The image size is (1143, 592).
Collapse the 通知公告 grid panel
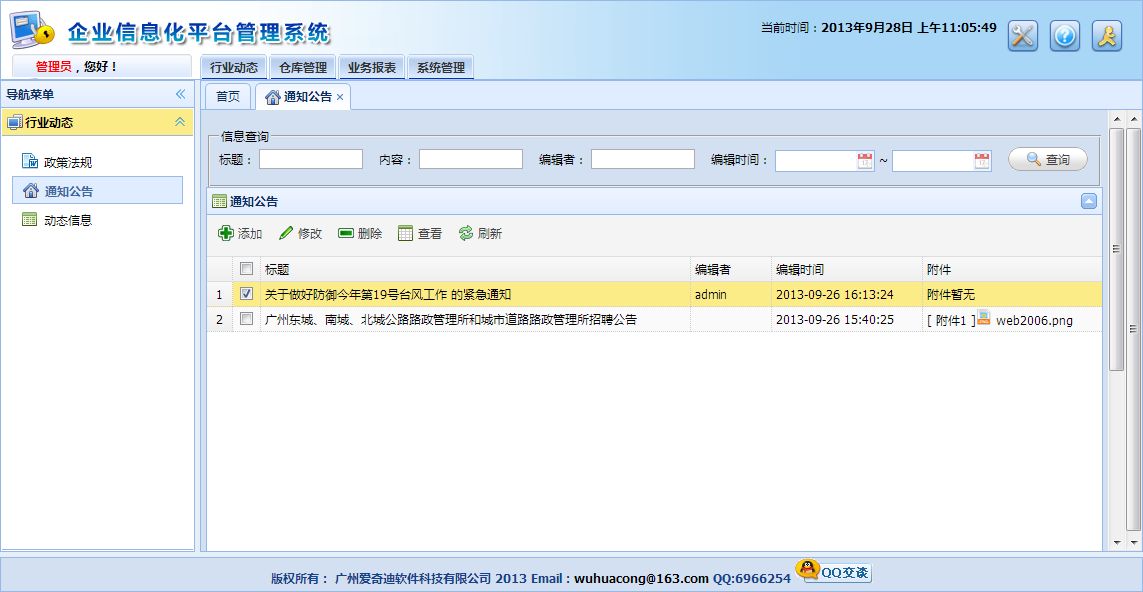click(1088, 201)
